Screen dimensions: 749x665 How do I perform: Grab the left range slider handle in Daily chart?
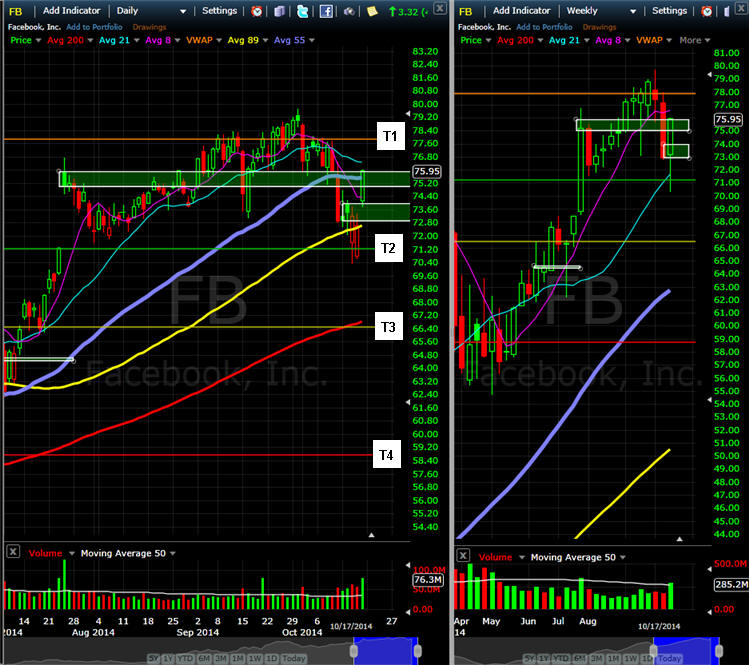click(x=353, y=651)
